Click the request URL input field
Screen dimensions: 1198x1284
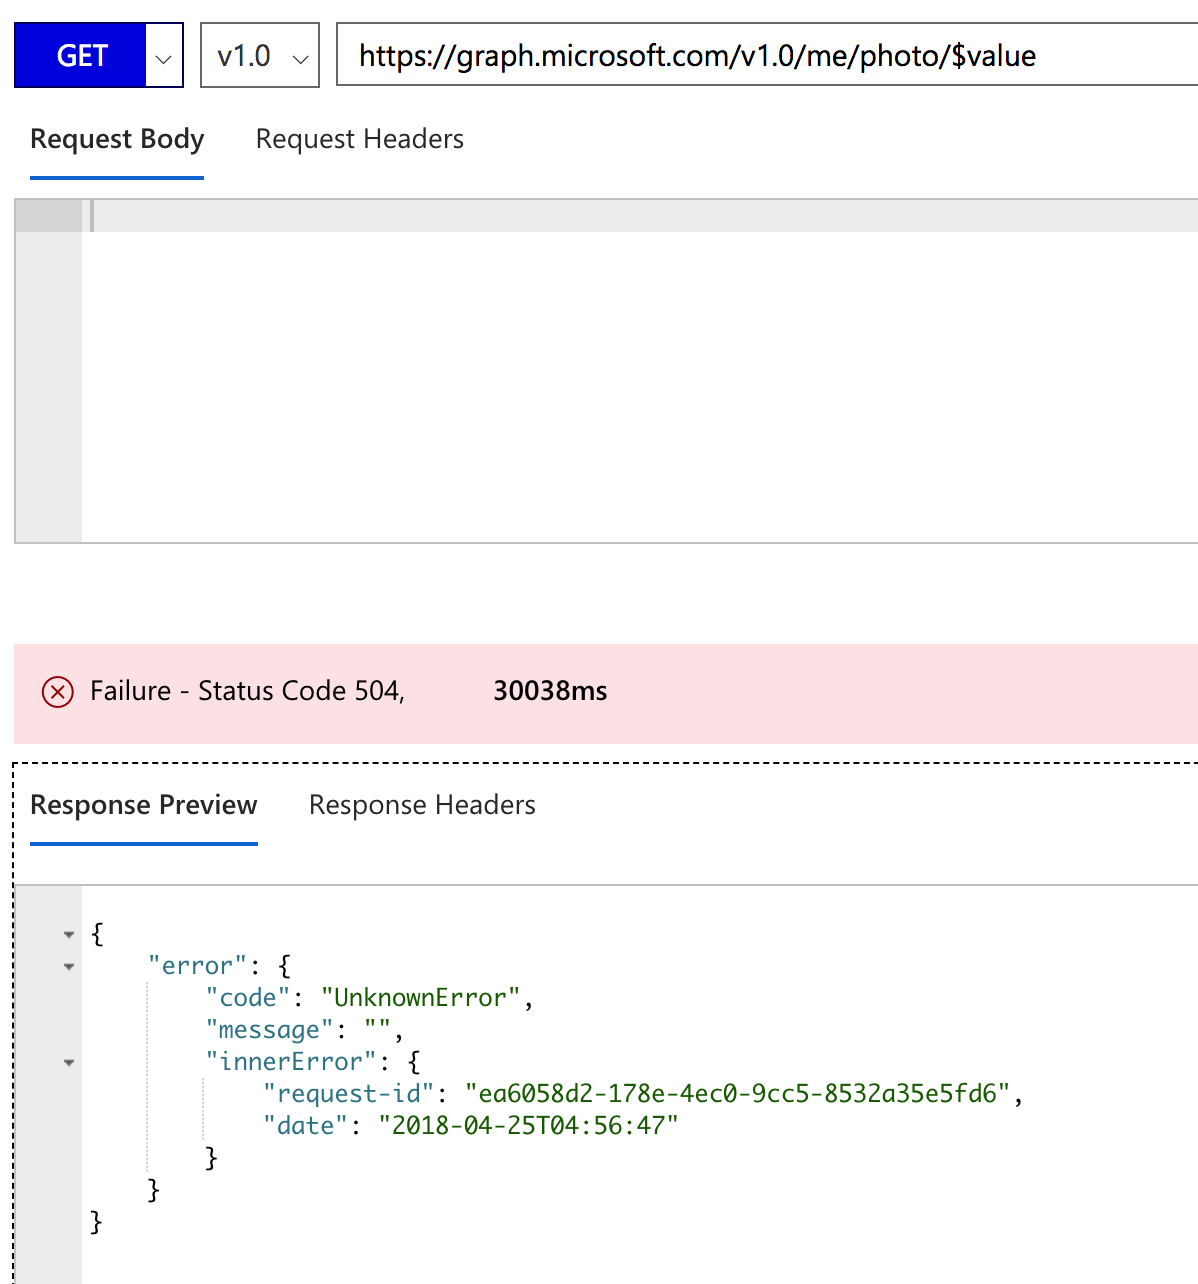pyautogui.click(x=767, y=56)
